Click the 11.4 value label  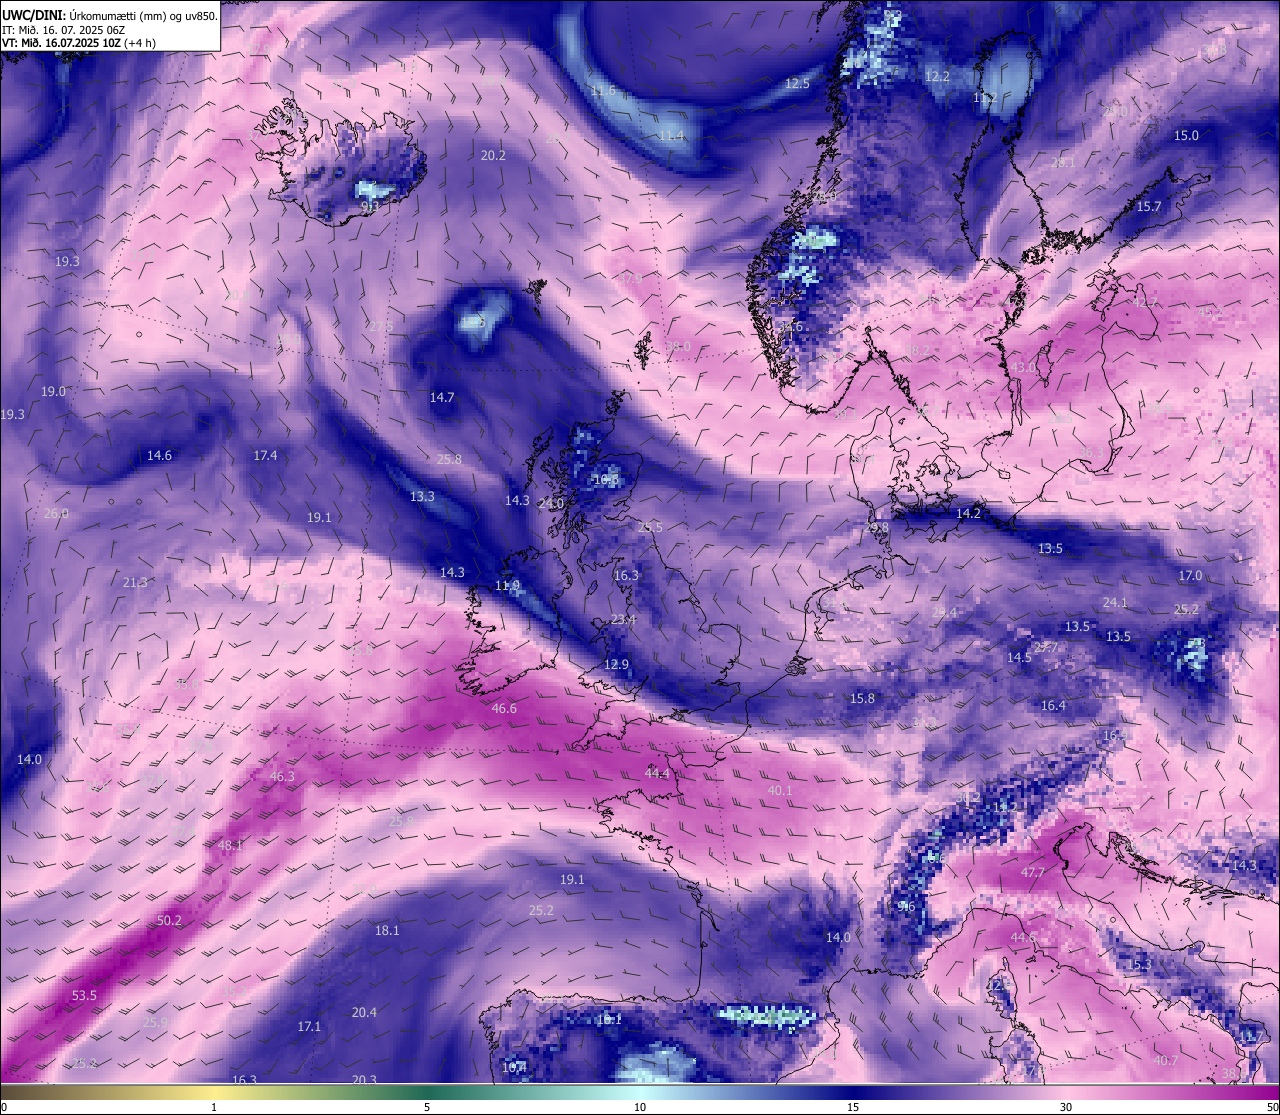pos(671,135)
